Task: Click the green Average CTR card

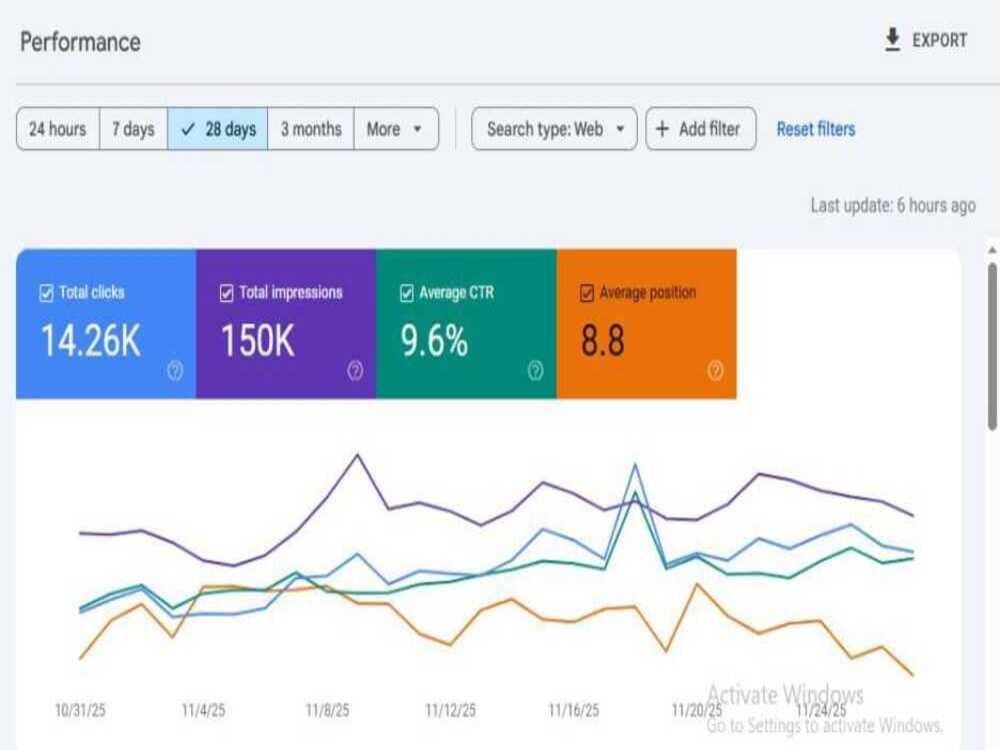Action: tap(466, 324)
